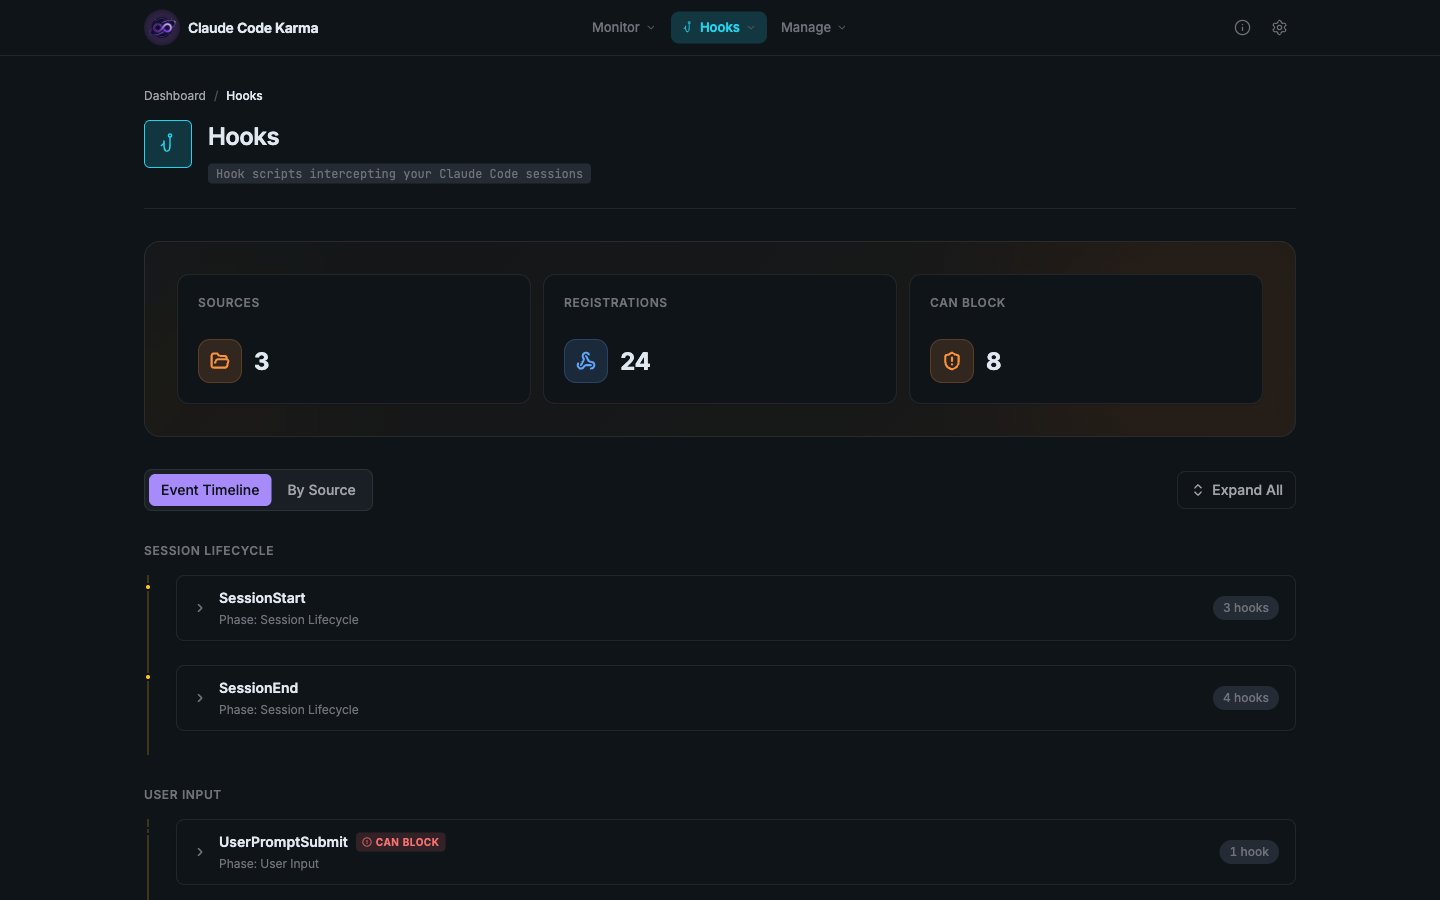
Task: Click the USER INPUT section heading
Action: click(183, 795)
